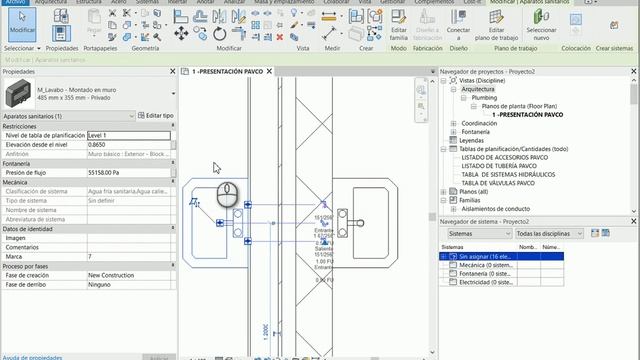This screenshot has width=640, height=360.
Task: Switch to the Sistemas ribbon tab
Action: (147, 2)
